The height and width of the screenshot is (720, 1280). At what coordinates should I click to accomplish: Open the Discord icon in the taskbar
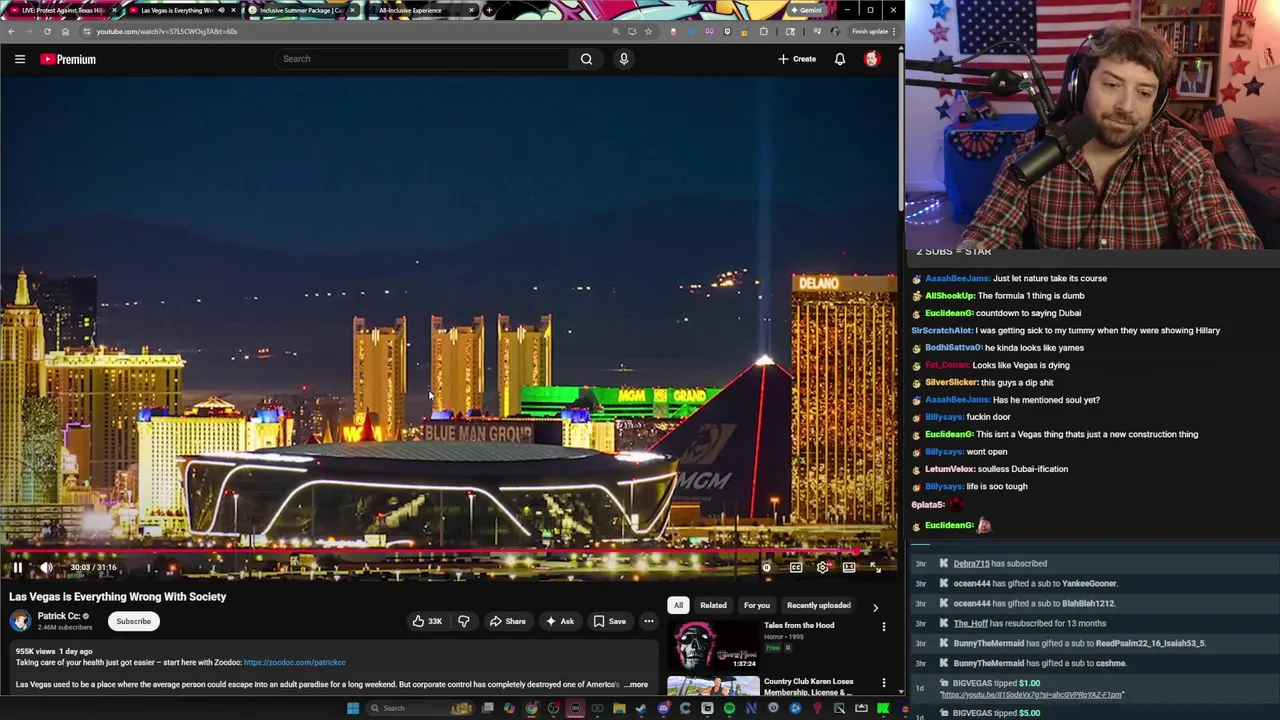pos(663,708)
